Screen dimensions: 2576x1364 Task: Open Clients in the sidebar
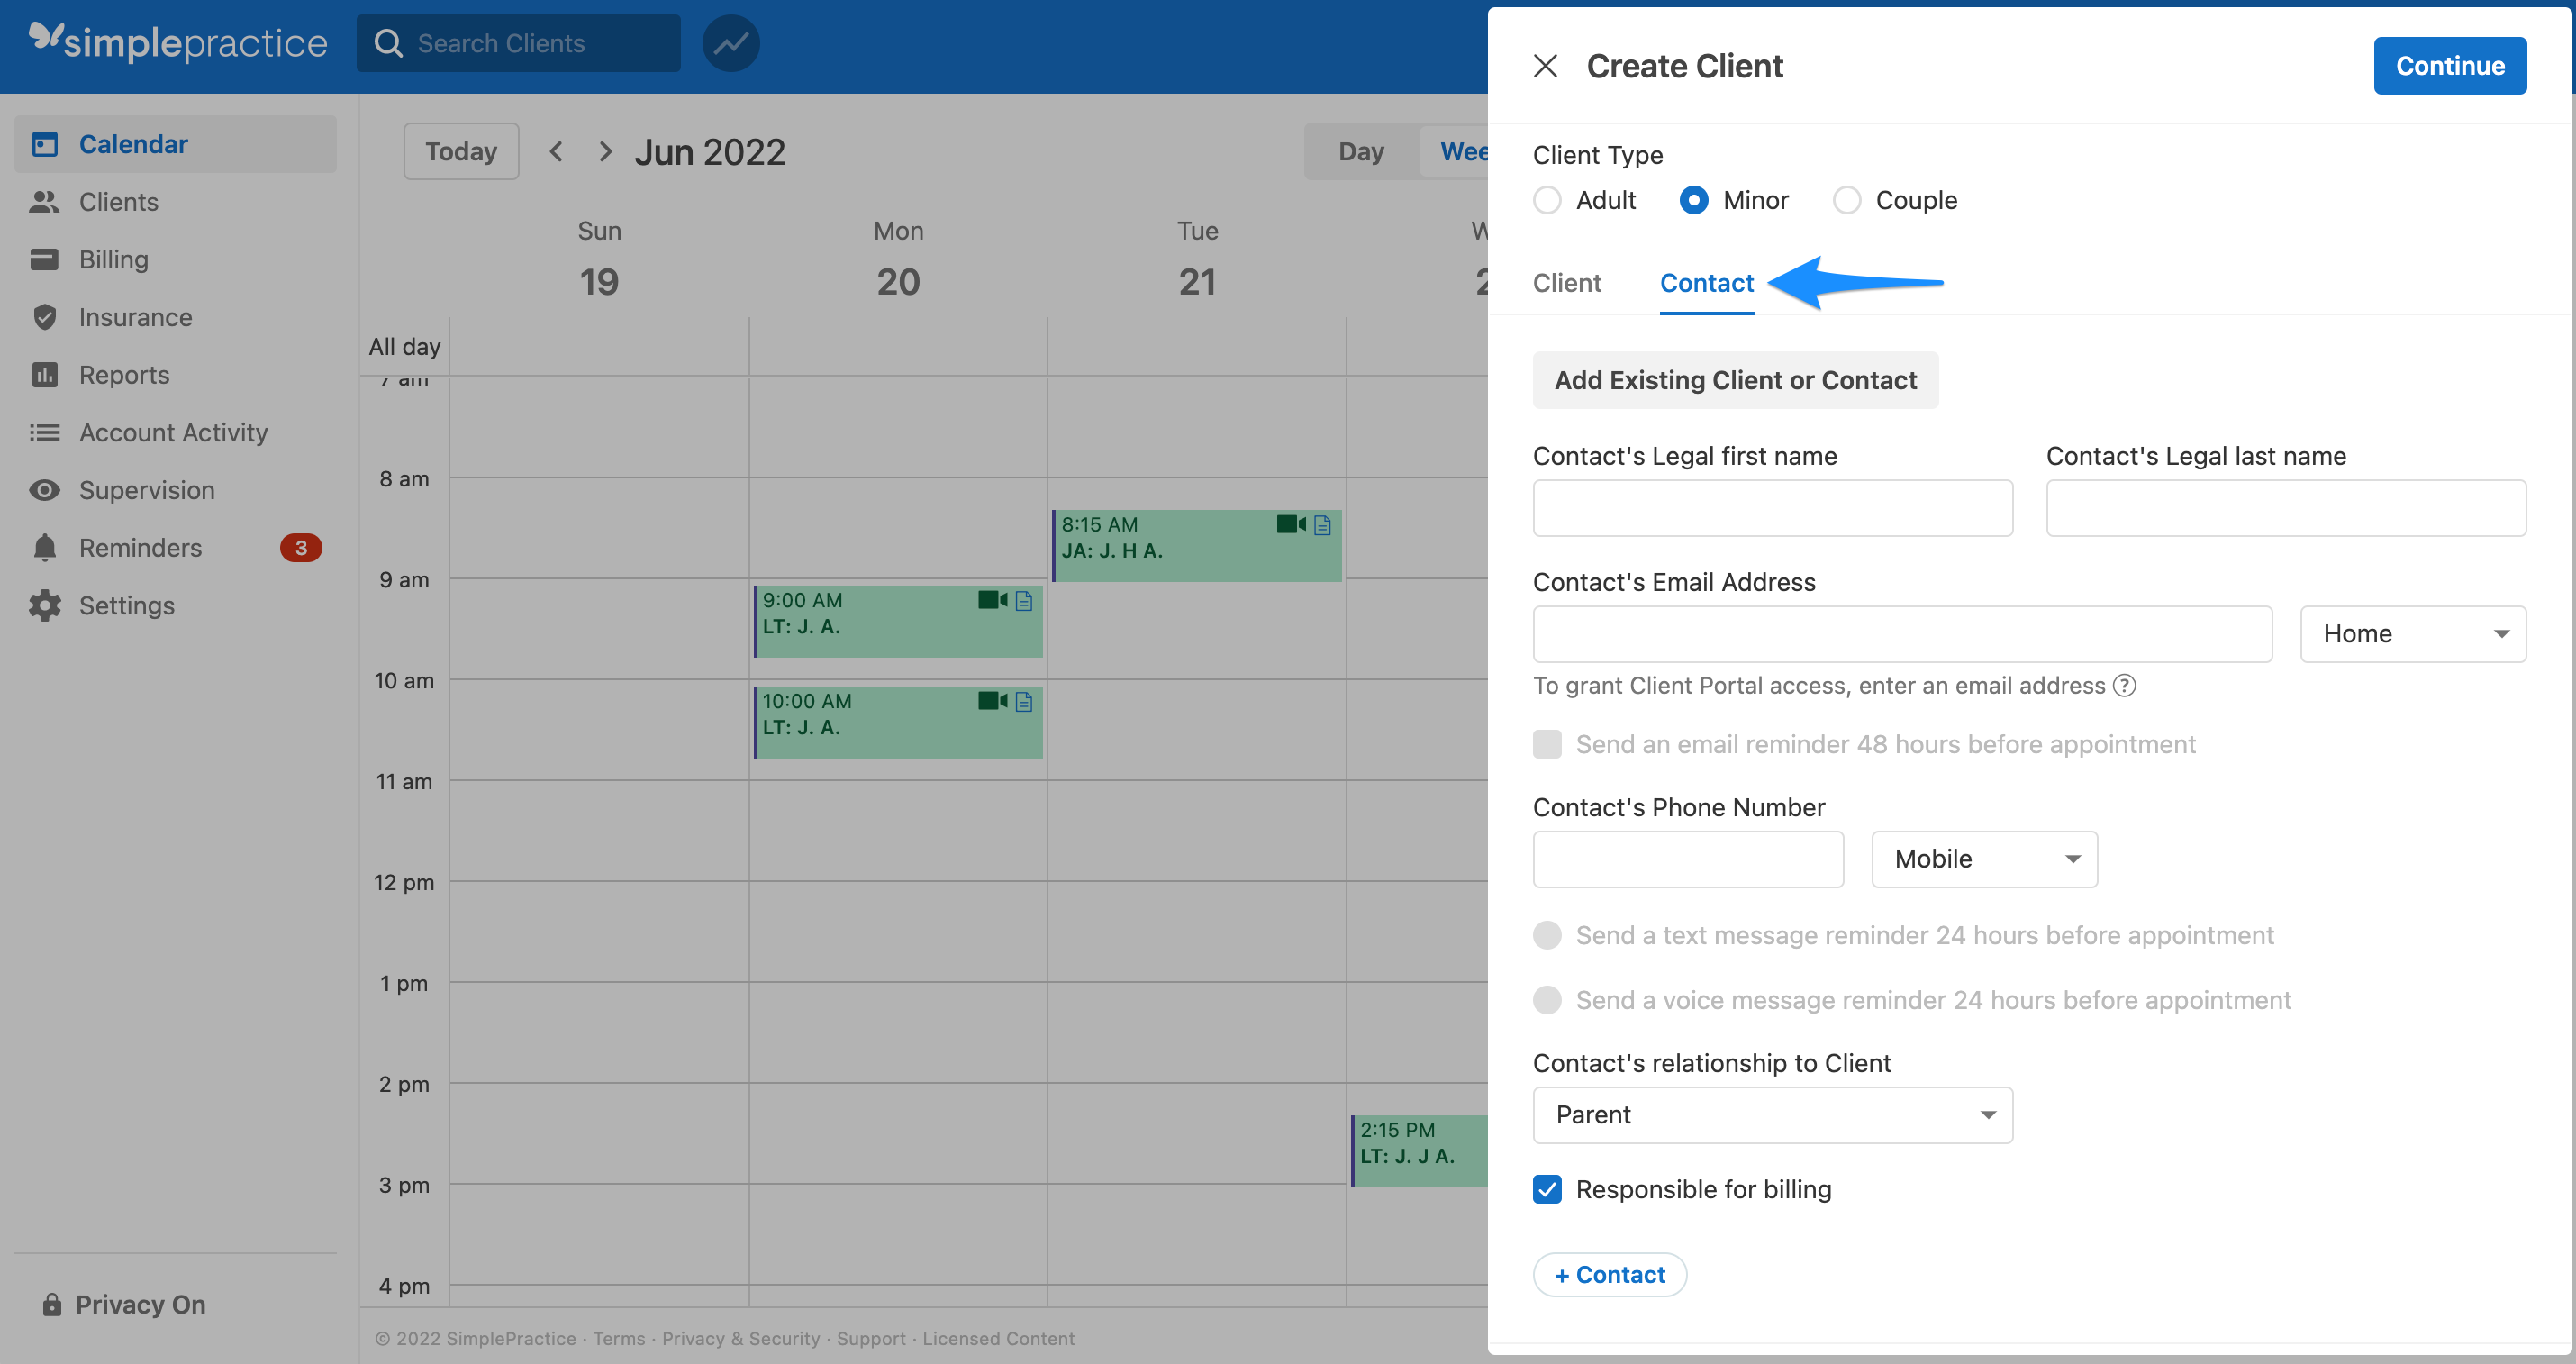point(175,202)
